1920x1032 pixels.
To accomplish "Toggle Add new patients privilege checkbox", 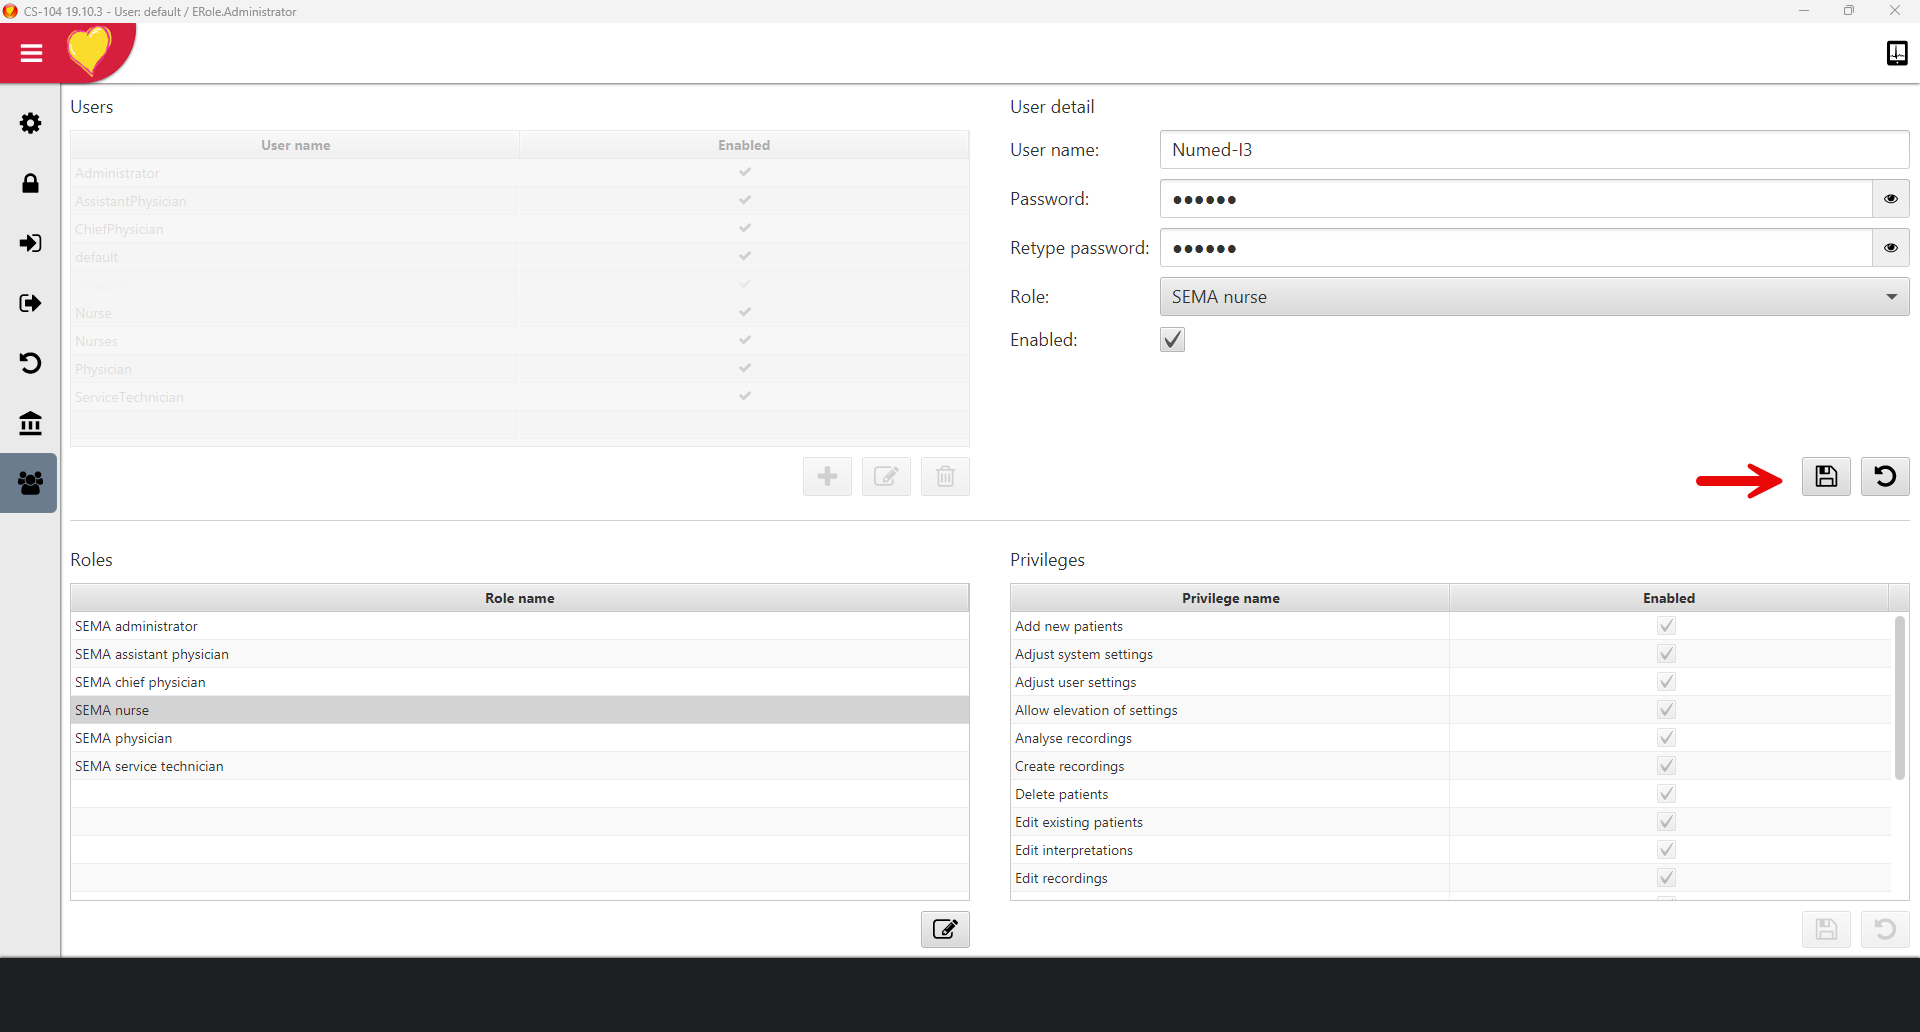I will point(1666,626).
